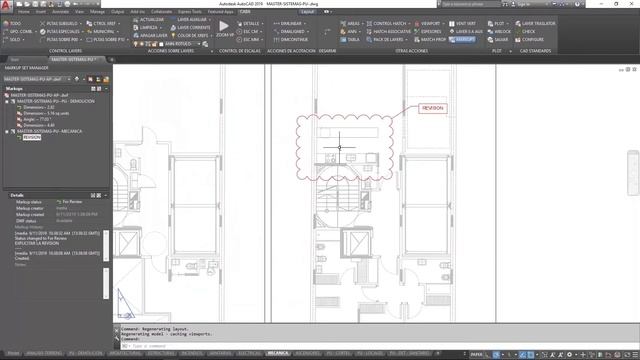Screen dimensions: 640x360
Task: Select the Angle markup tree item
Action: tap(37, 120)
